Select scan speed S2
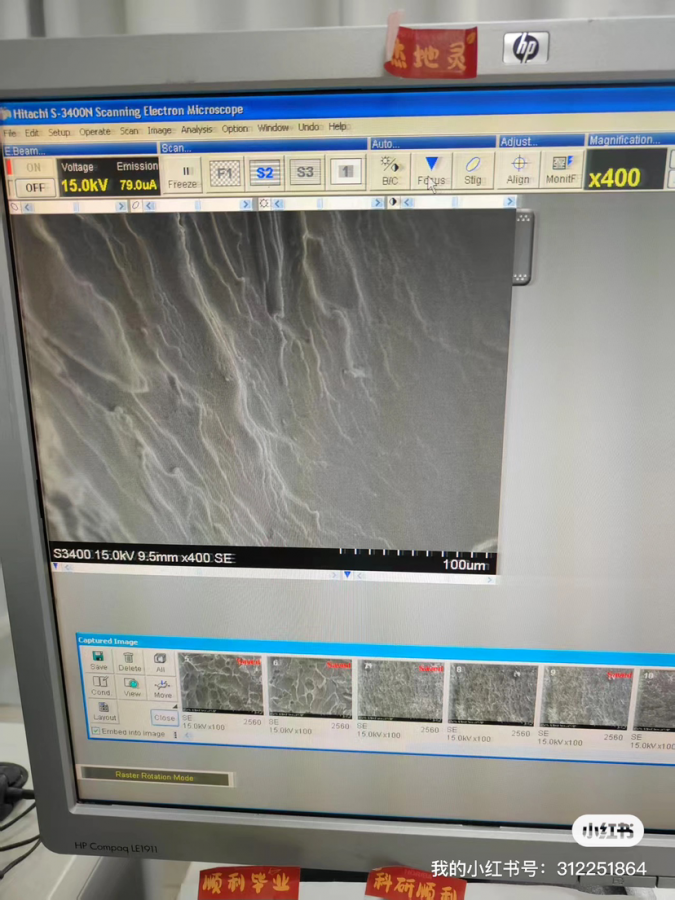 click(264, 172)
